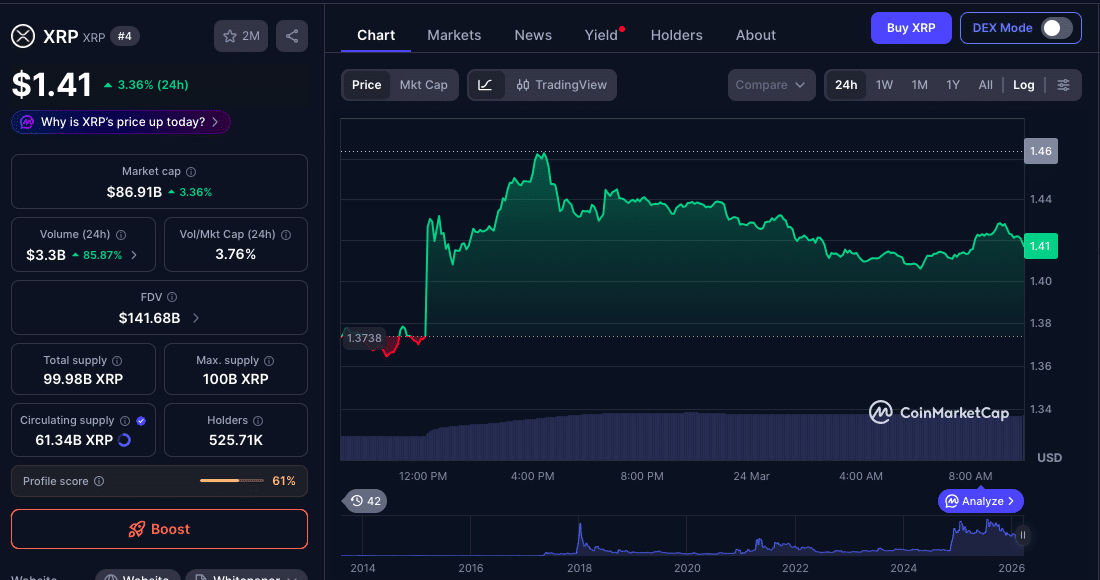Click Holders info icon
Image resolution: width=1100 pixels, height=580 pixels.
(257, 421)
